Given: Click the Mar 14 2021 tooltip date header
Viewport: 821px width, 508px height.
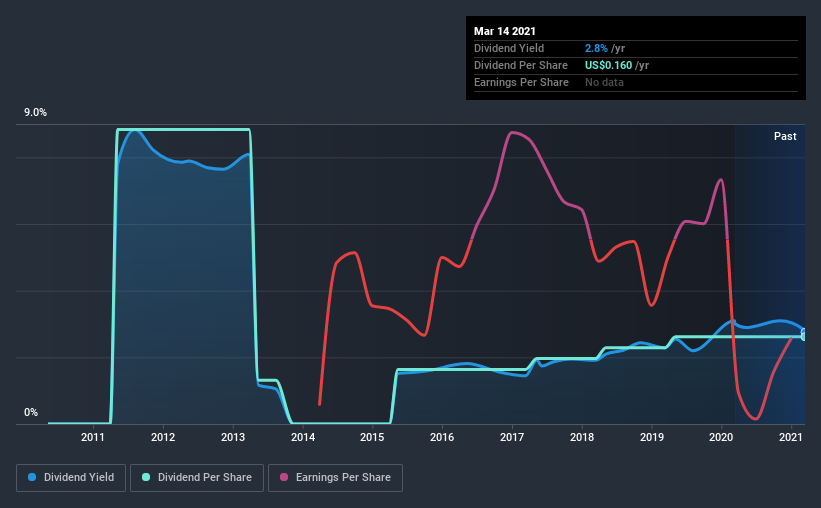Looking at the screenshot, I should click(505, 31).
